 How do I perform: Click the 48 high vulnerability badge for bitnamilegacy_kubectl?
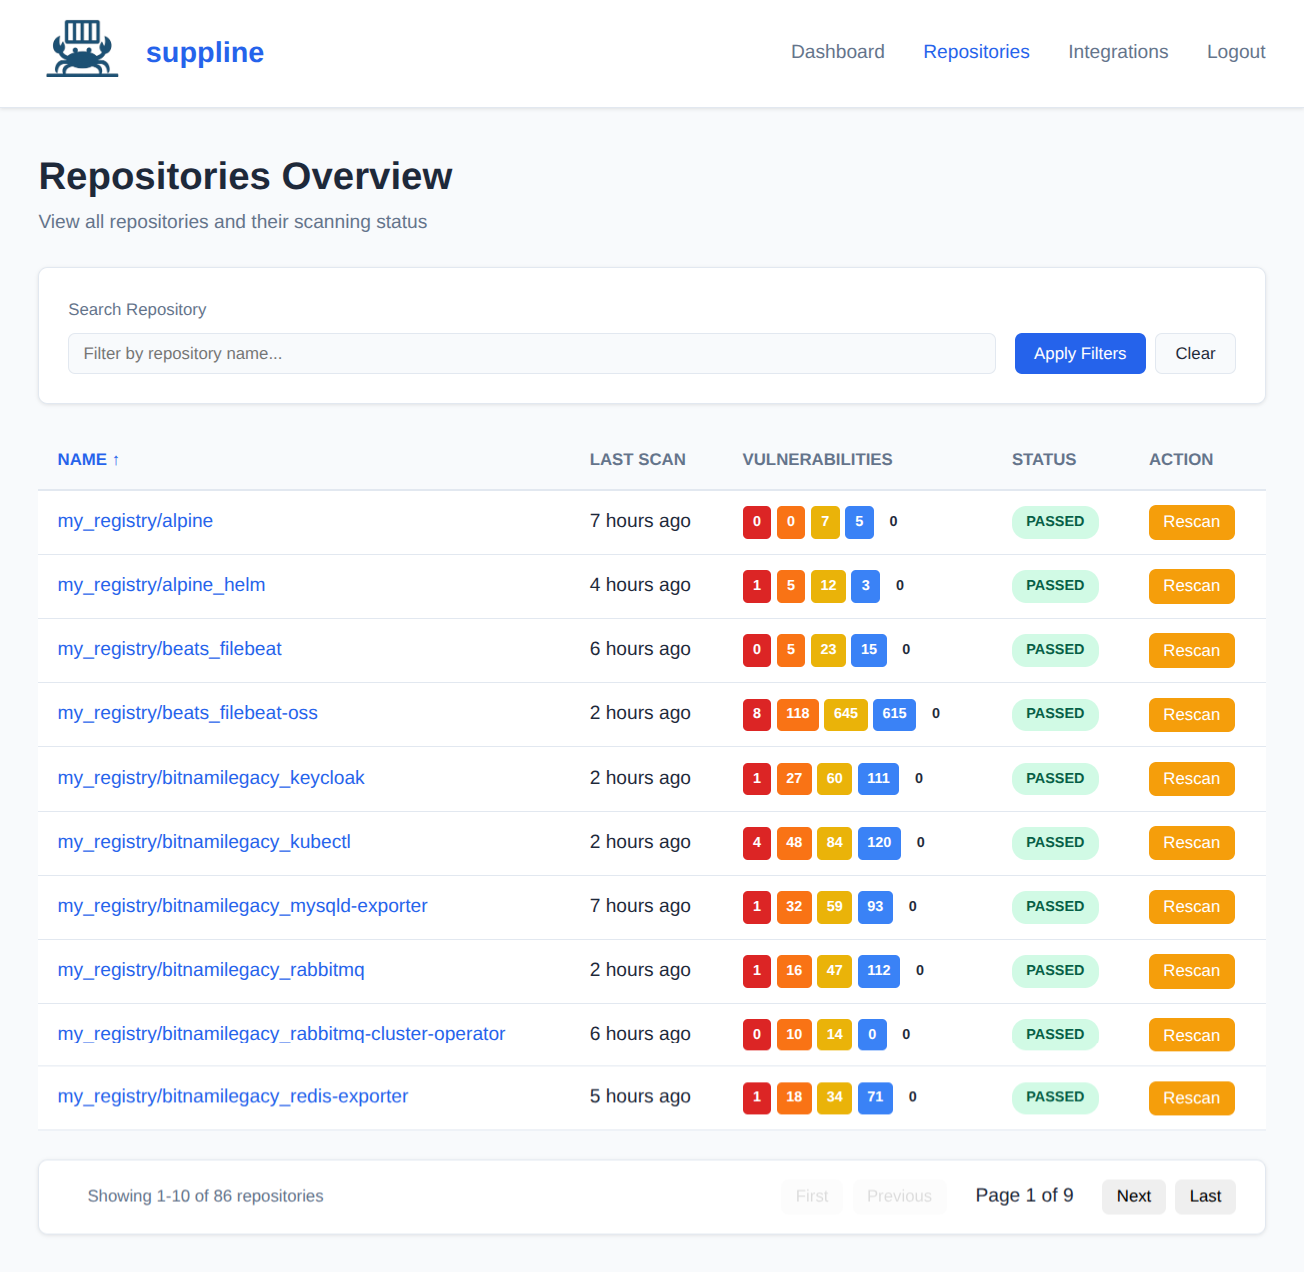[794, 842]
